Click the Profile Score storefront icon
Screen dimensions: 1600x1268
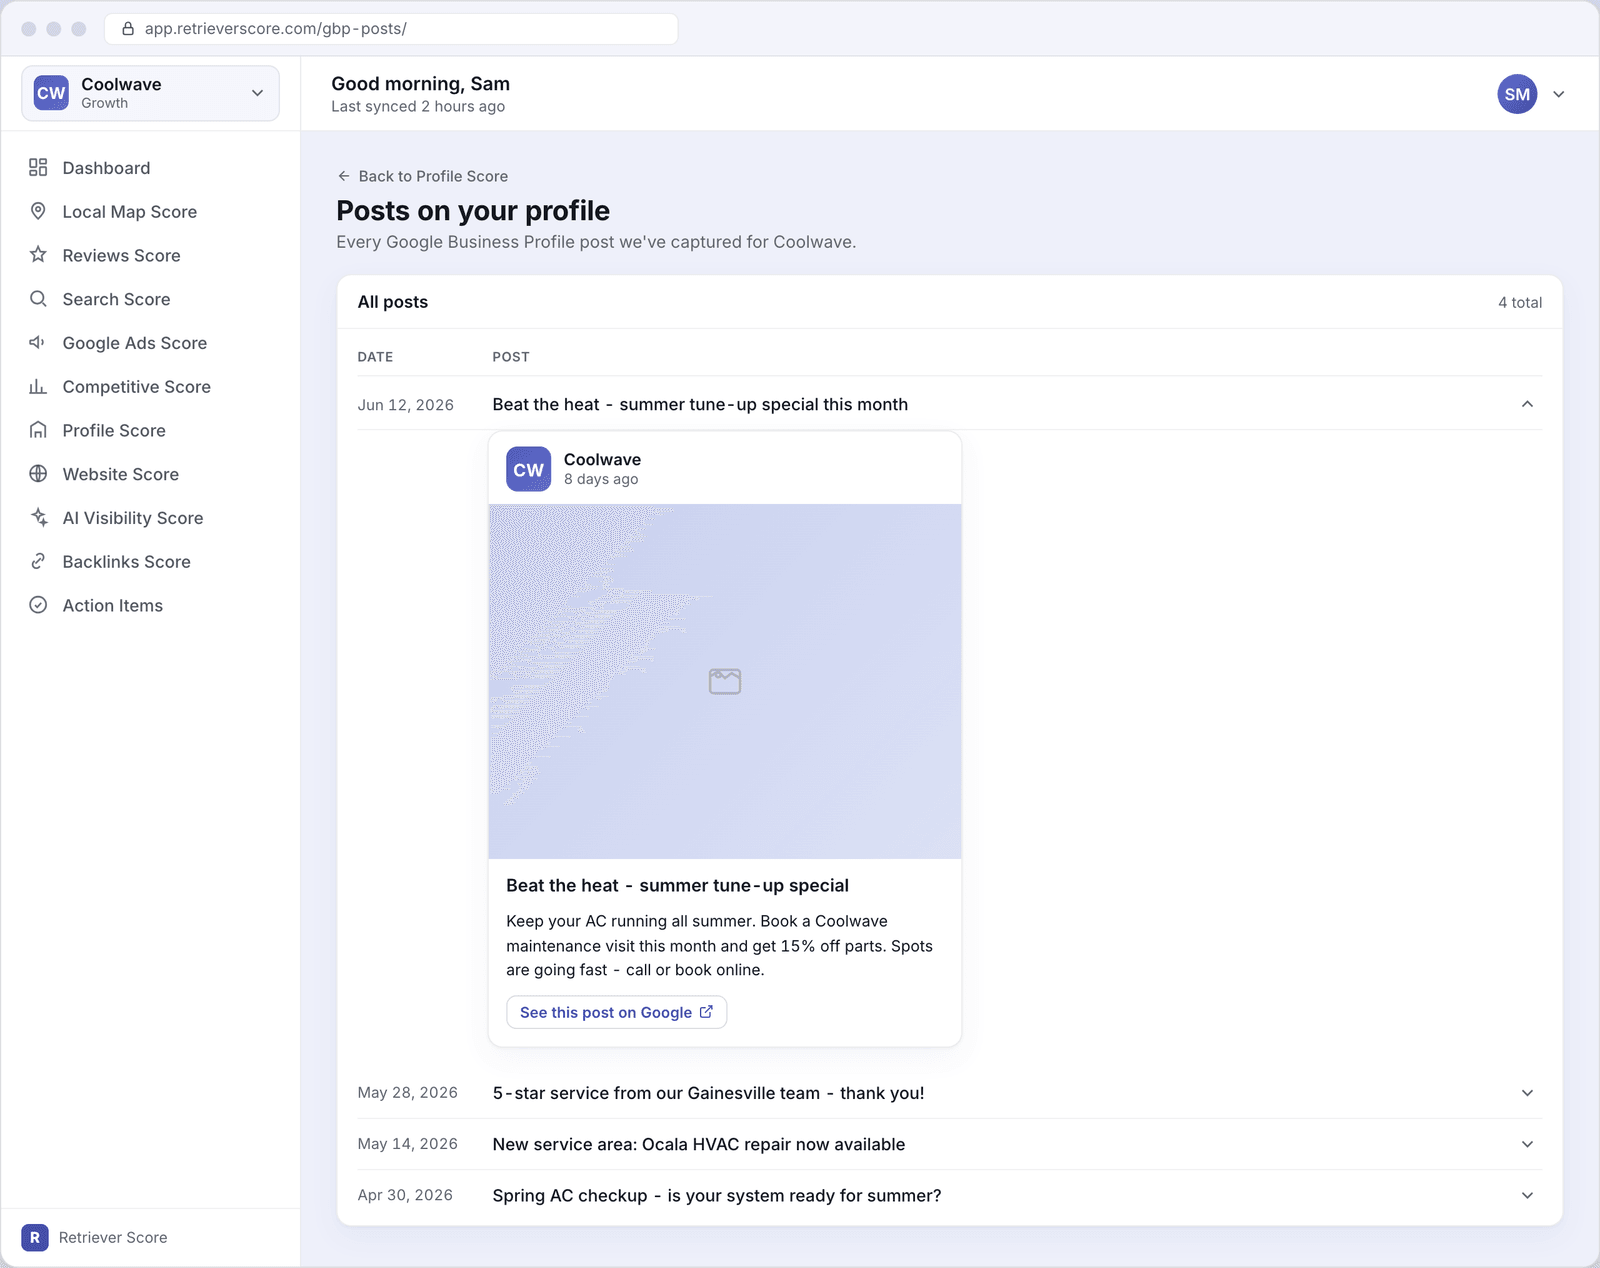click(x=38, y=430)
